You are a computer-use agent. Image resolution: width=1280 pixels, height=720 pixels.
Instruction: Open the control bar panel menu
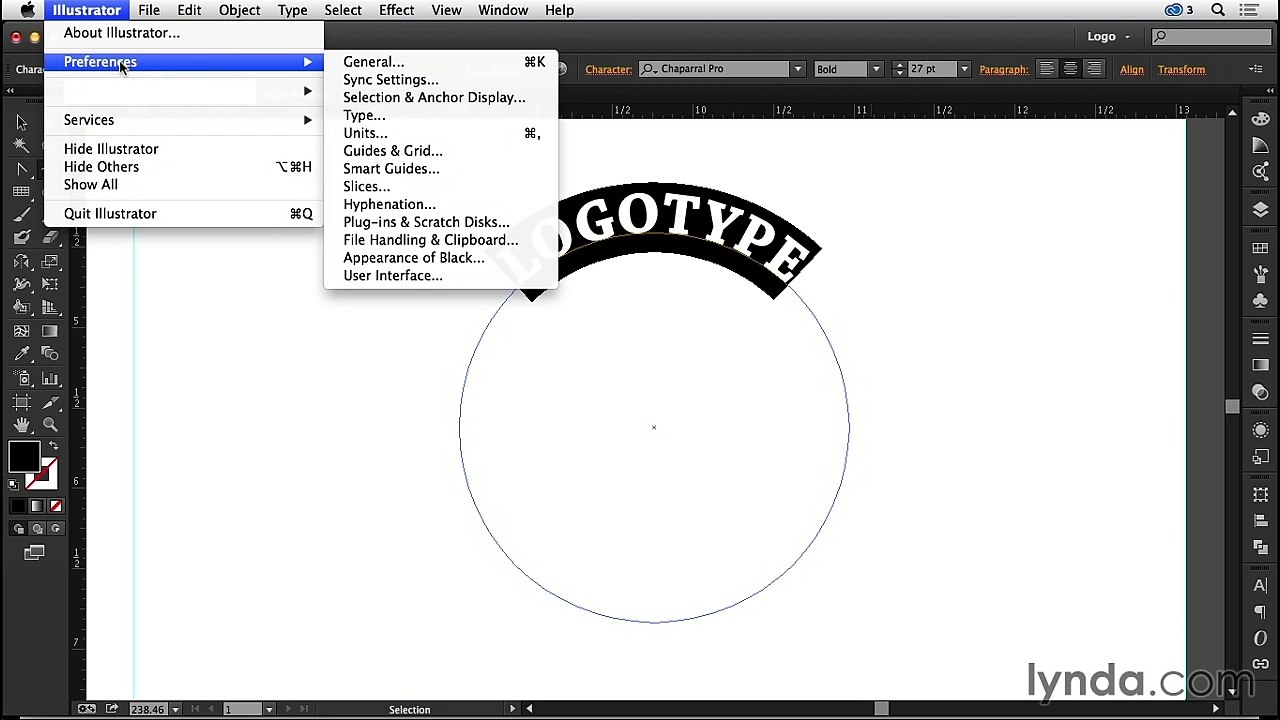[x=1255, y=69]
